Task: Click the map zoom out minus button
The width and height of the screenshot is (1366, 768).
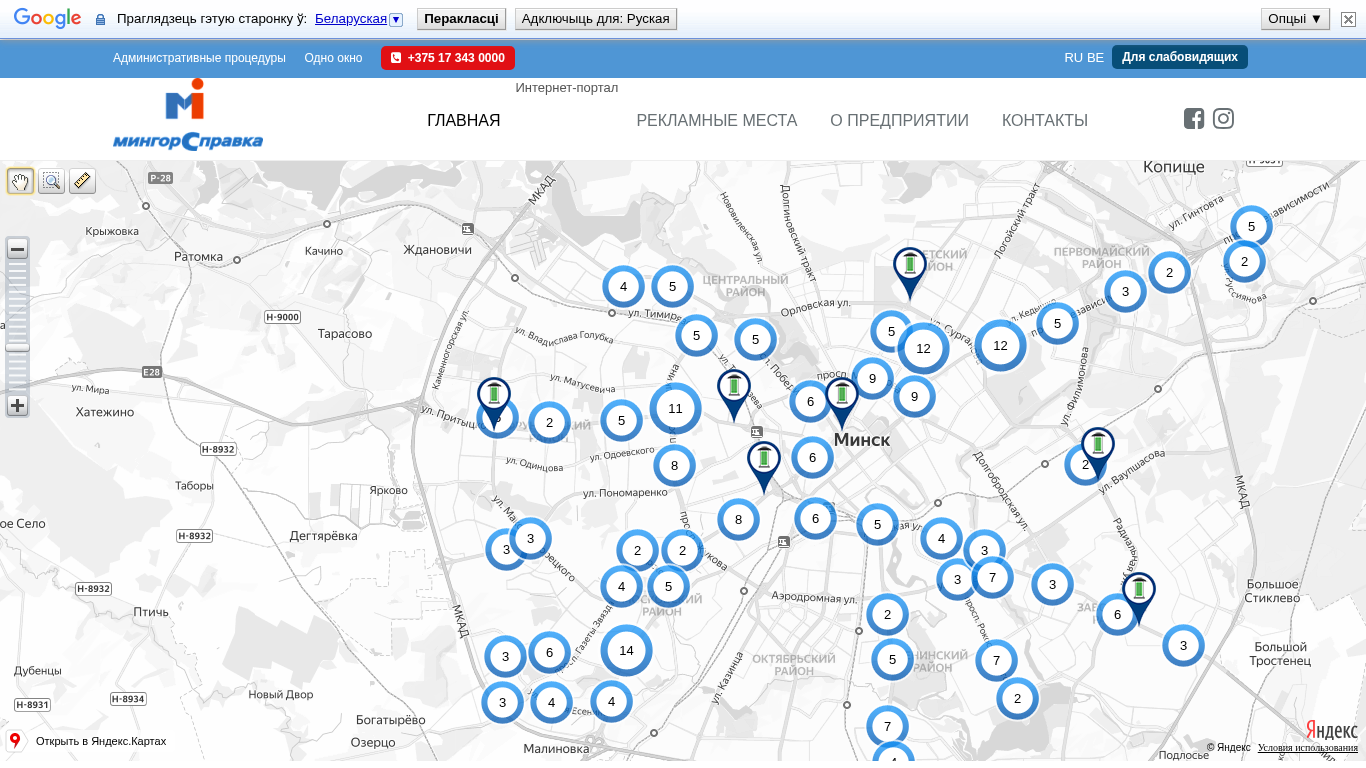Action: 17,249
